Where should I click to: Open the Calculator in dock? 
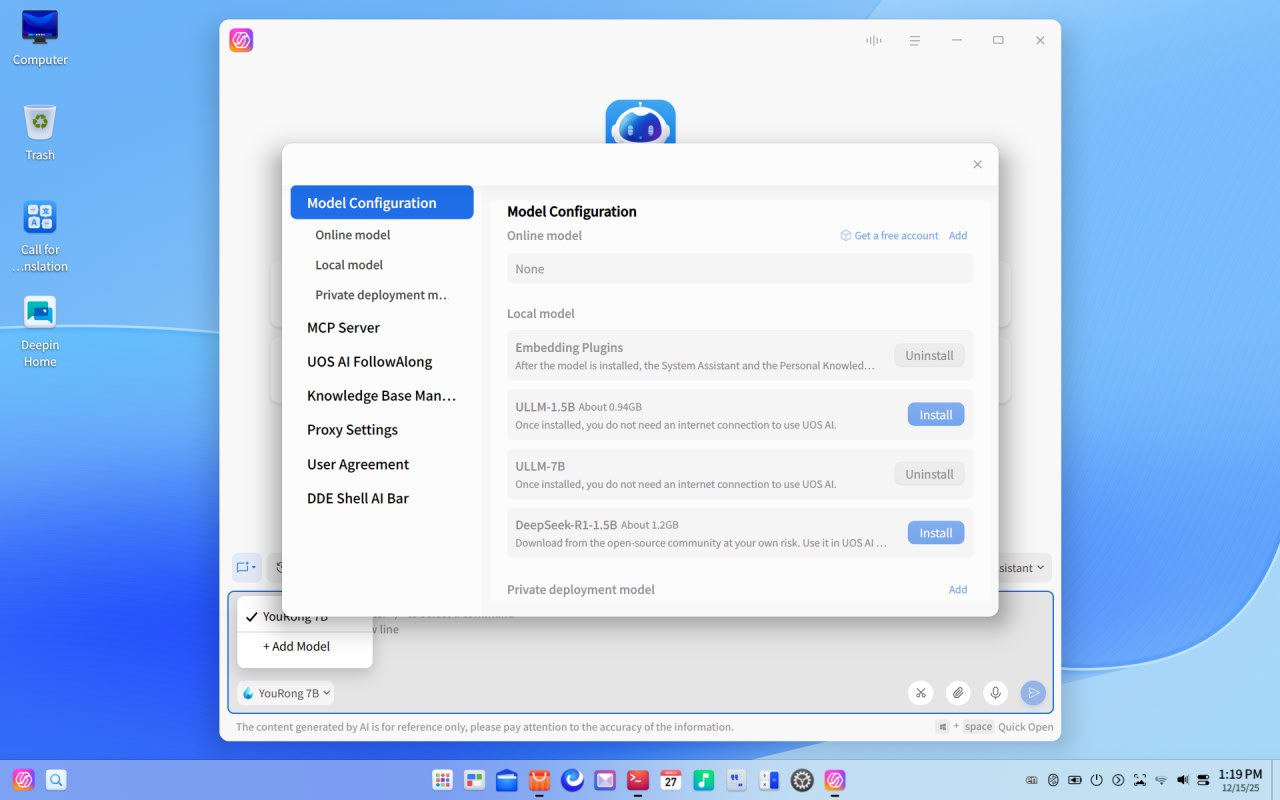(769, 780)
